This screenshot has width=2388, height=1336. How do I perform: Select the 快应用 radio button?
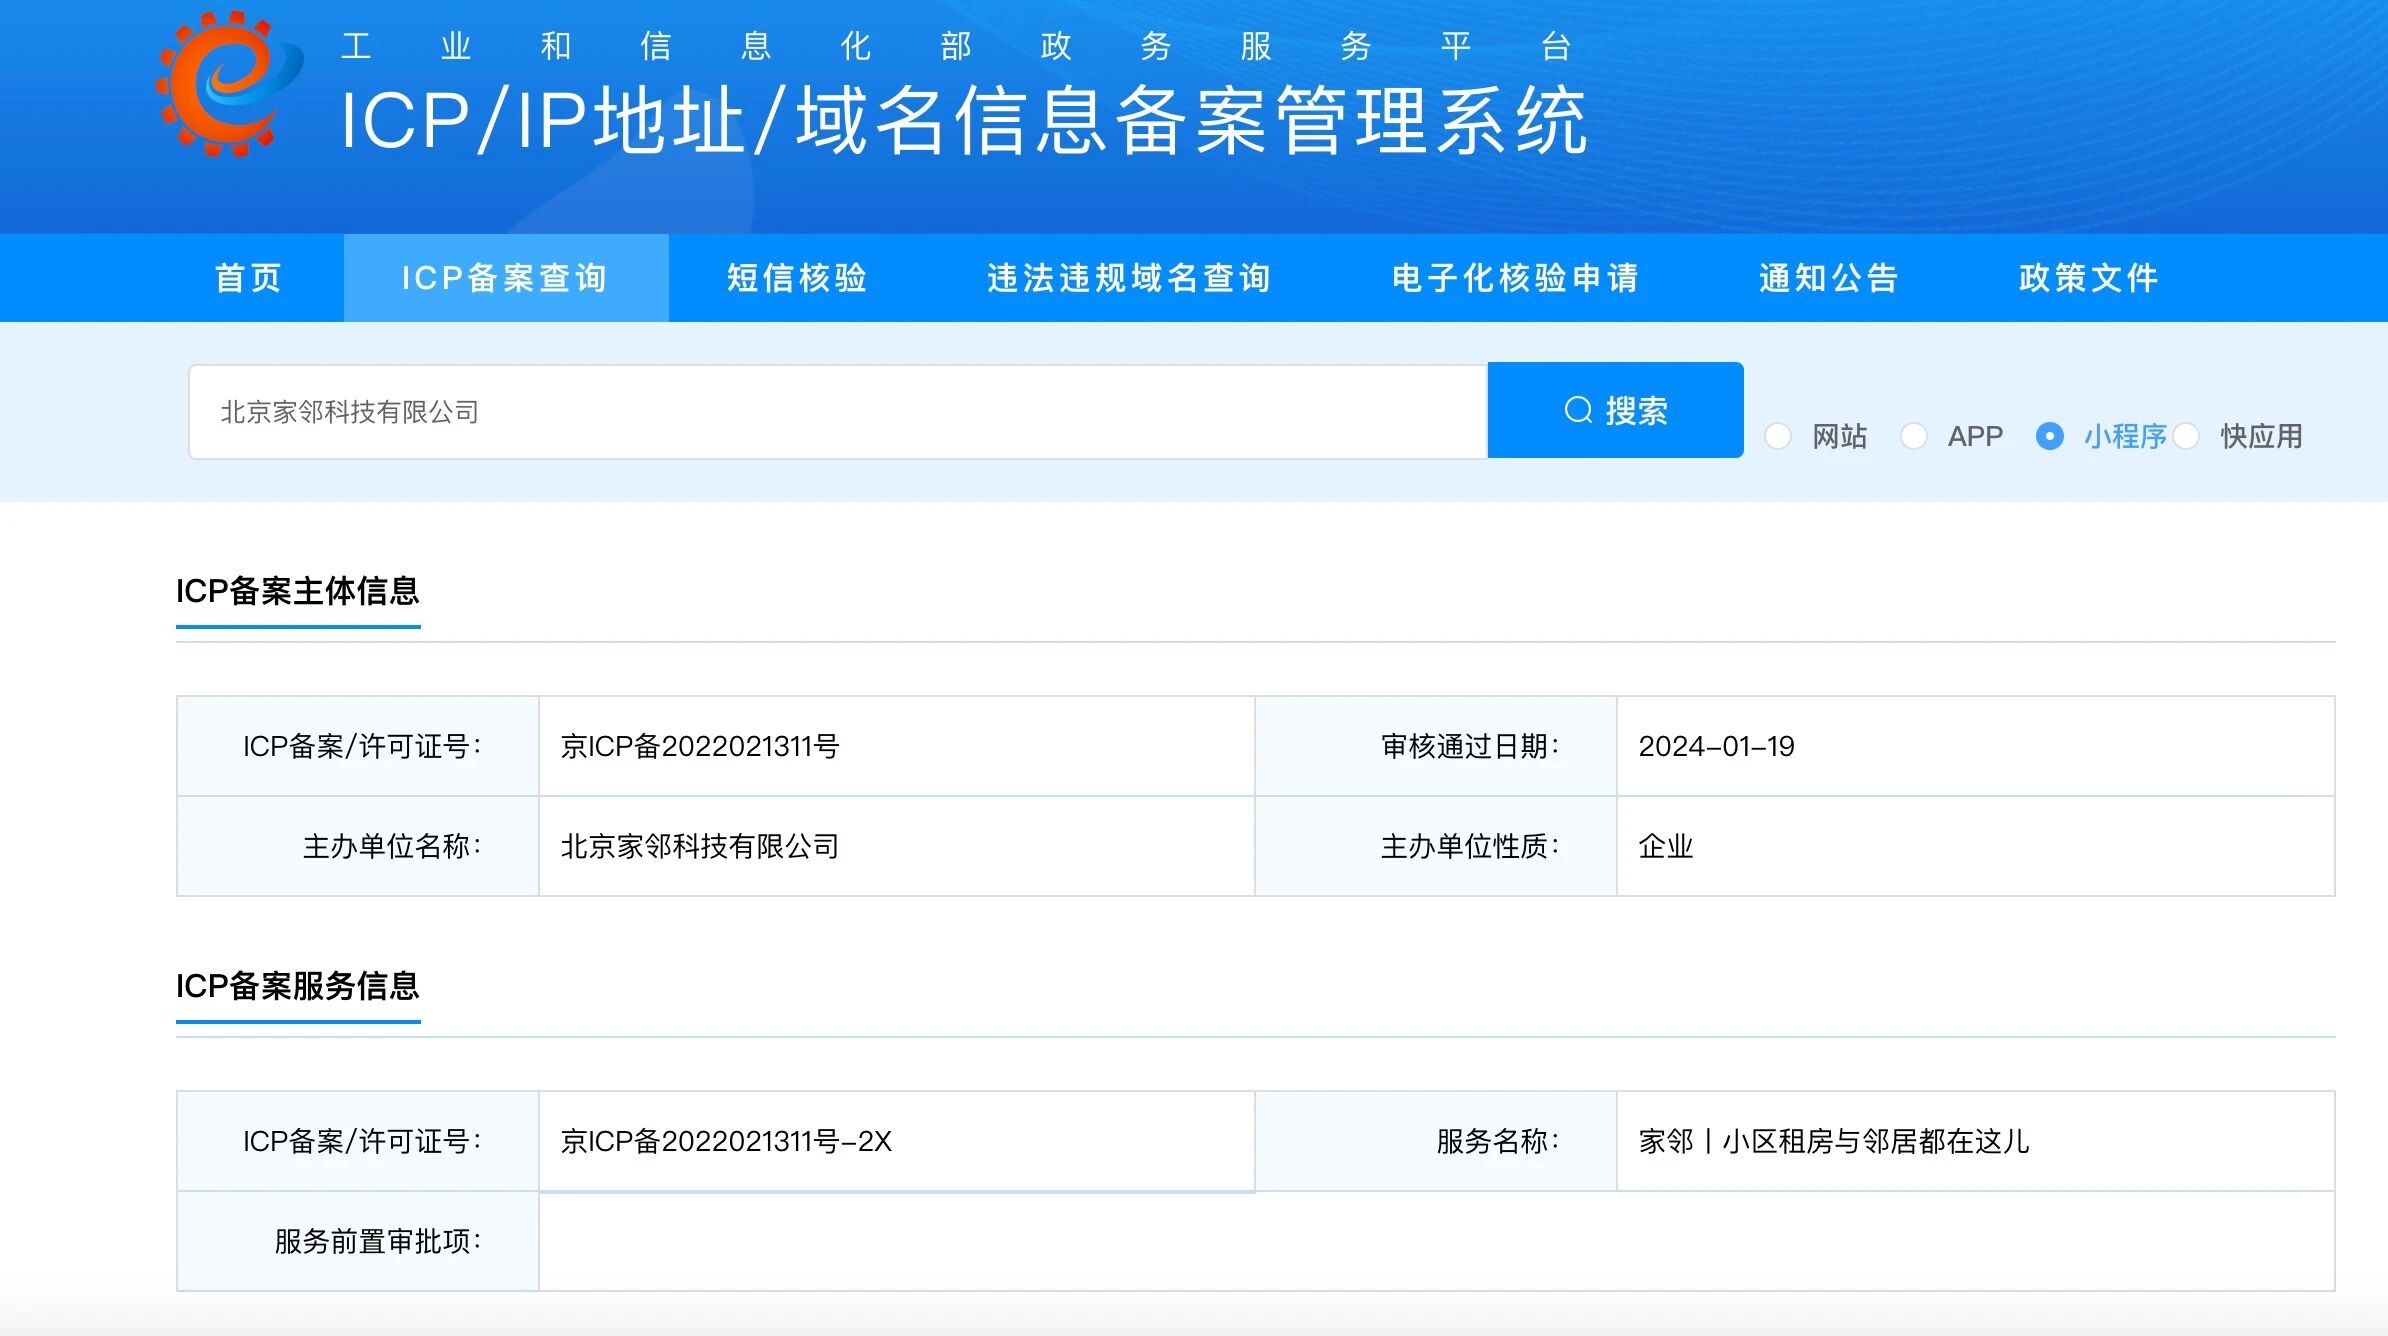2186,436
